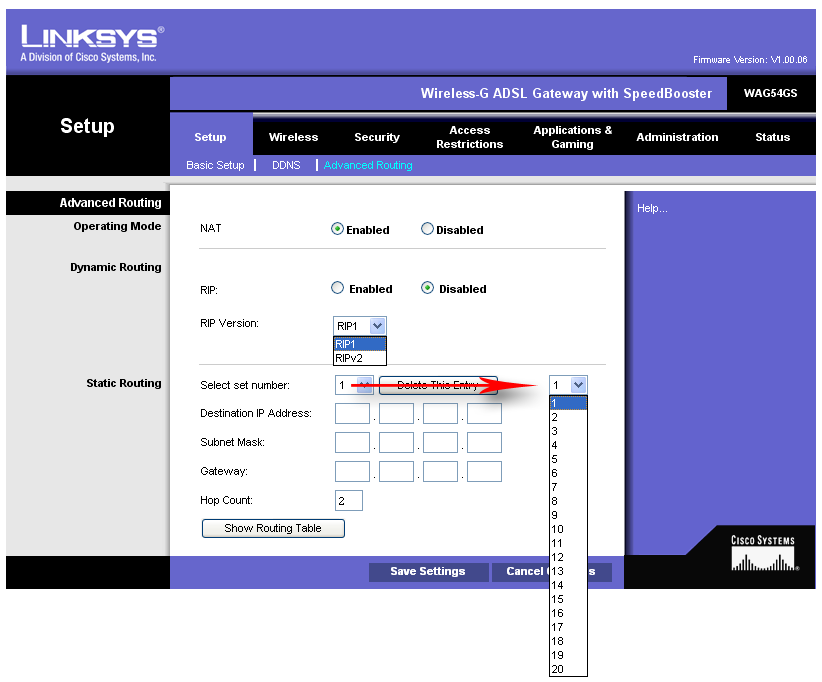
Task: Click the Hop Count input field
Action: 349,501
